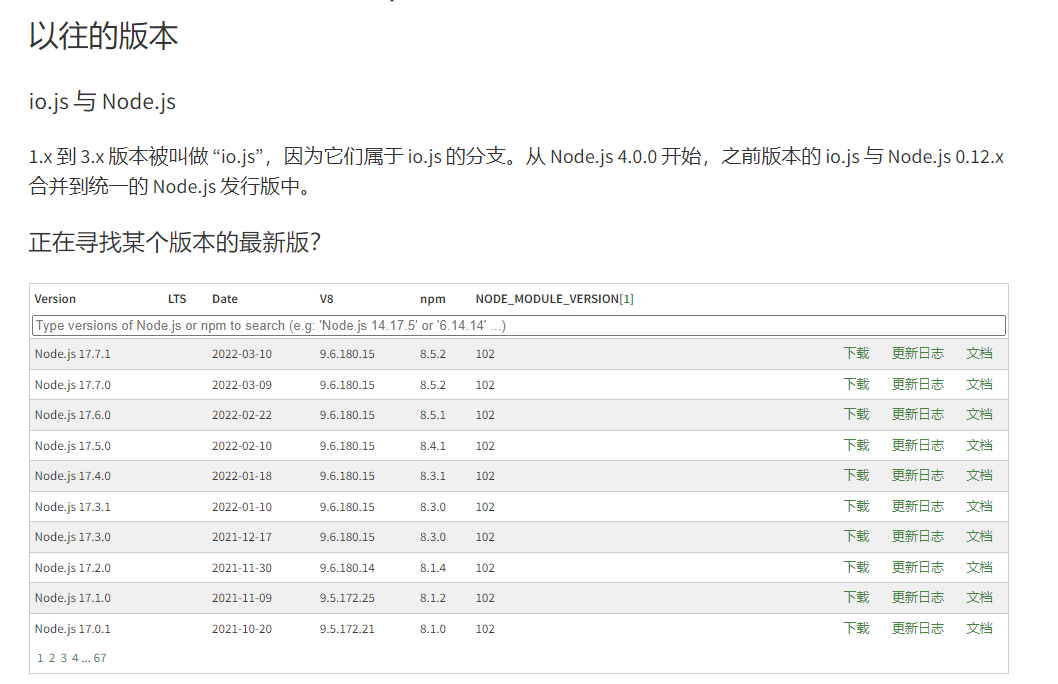Click the Date column header

[225, 299]
